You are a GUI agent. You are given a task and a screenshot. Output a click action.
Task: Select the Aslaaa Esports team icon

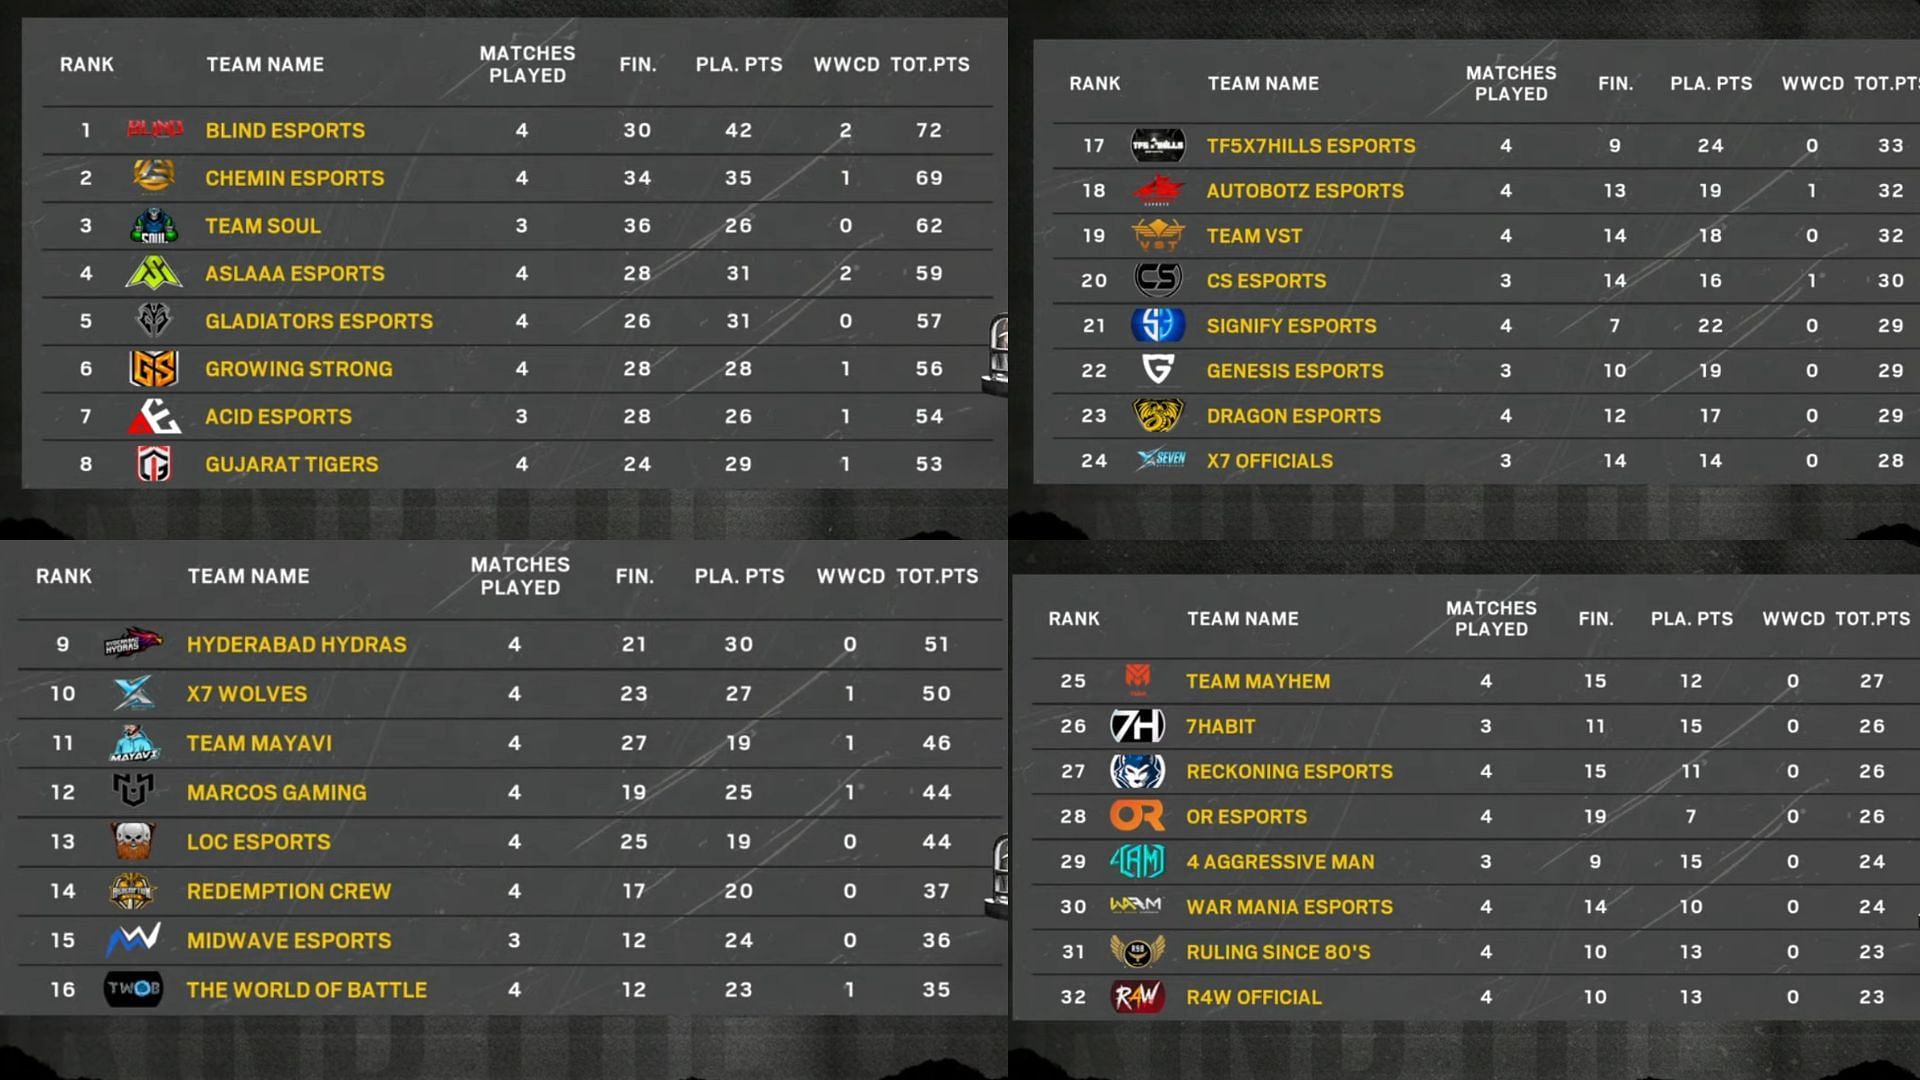tap(148, 273)
